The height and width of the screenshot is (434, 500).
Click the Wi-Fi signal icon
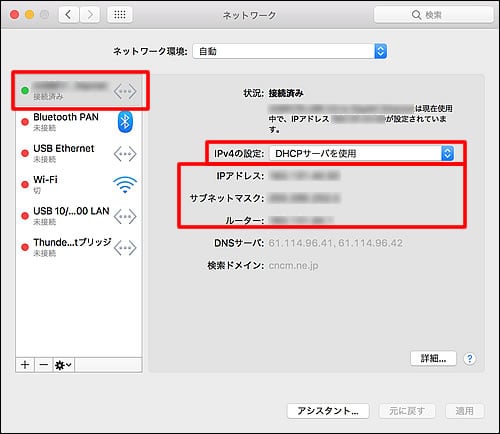click(125, 185)
